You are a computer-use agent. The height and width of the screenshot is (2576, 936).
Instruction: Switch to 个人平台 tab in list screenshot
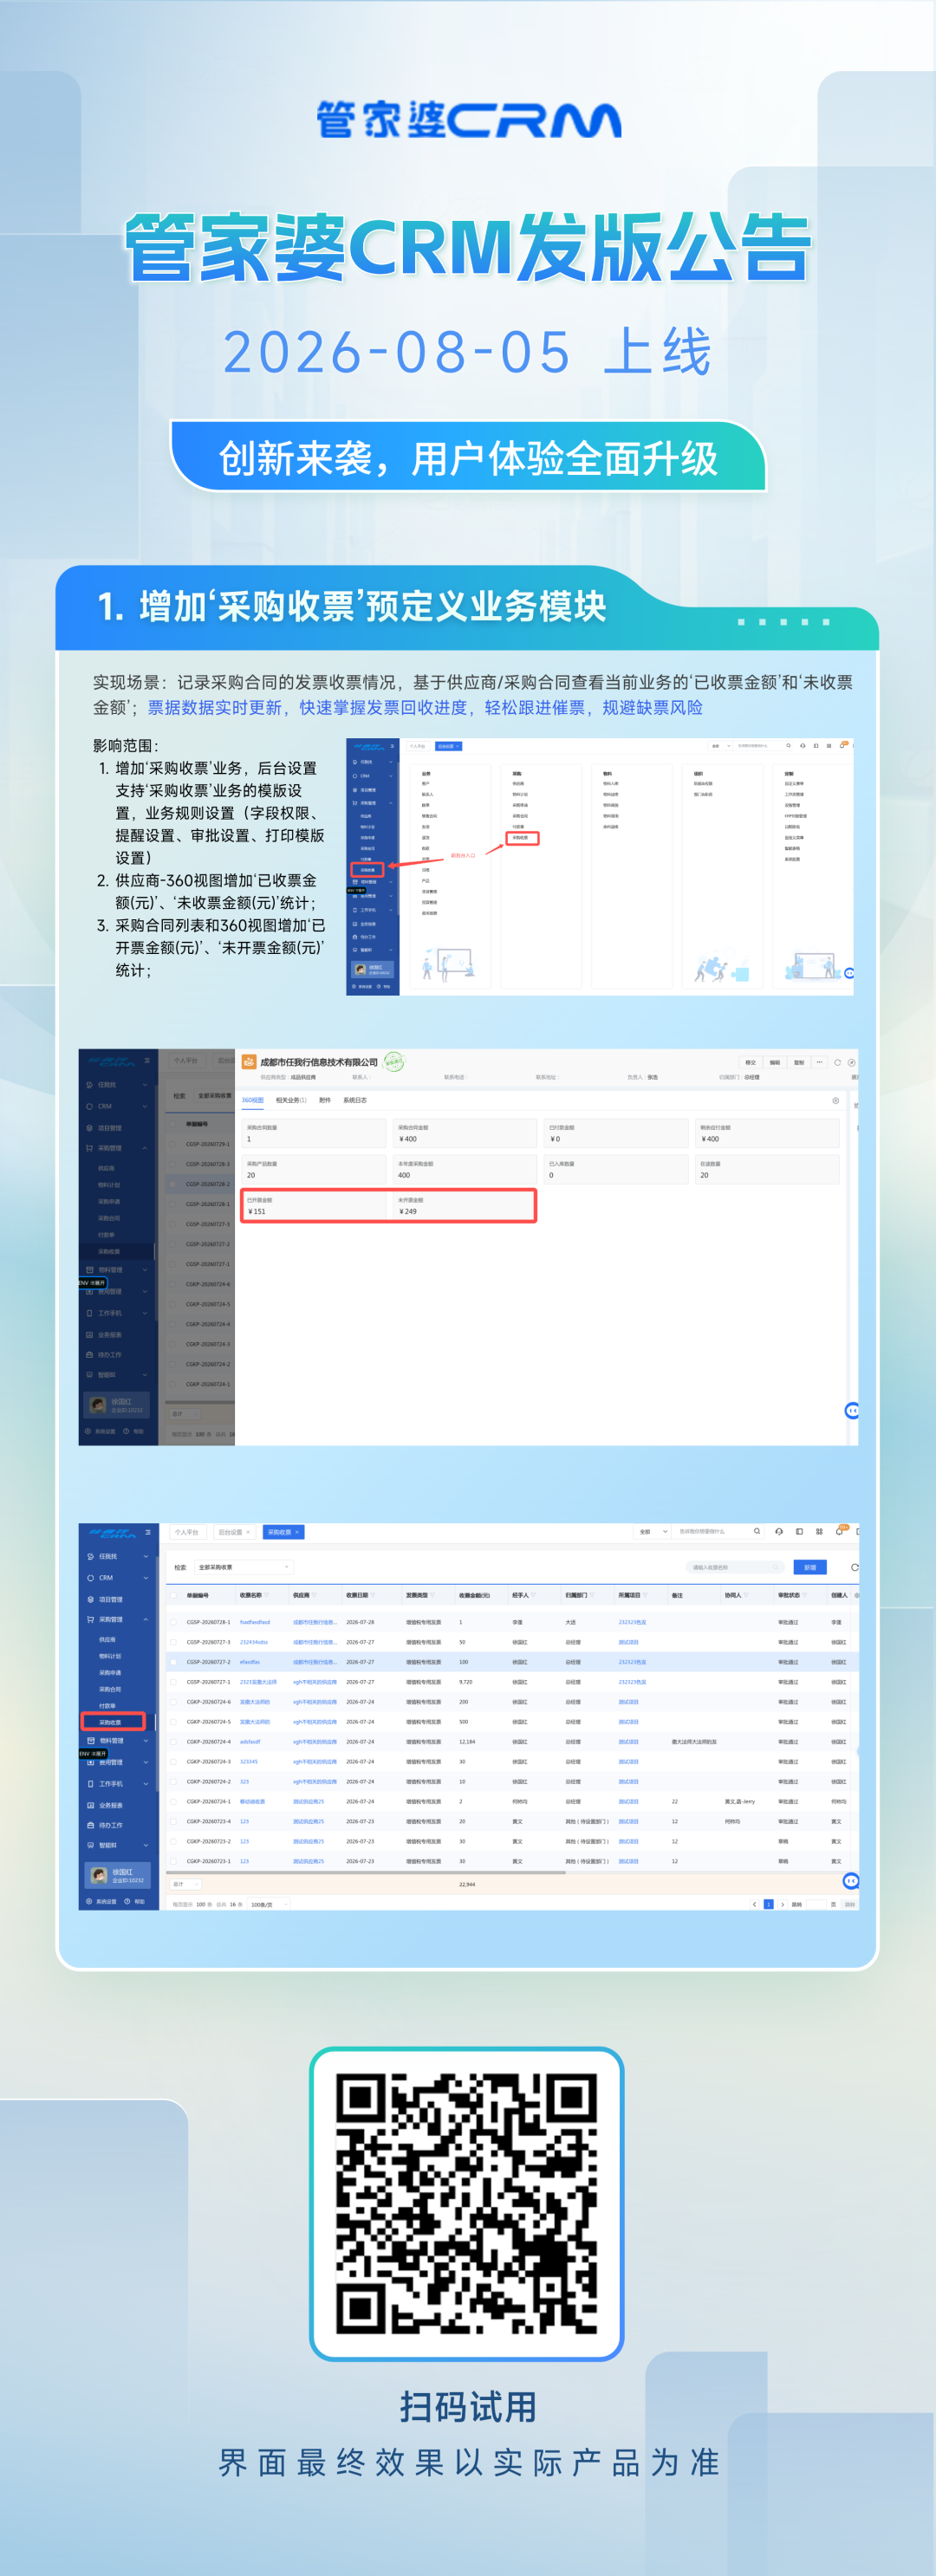pyautogui.click(x=187, y=1532)
